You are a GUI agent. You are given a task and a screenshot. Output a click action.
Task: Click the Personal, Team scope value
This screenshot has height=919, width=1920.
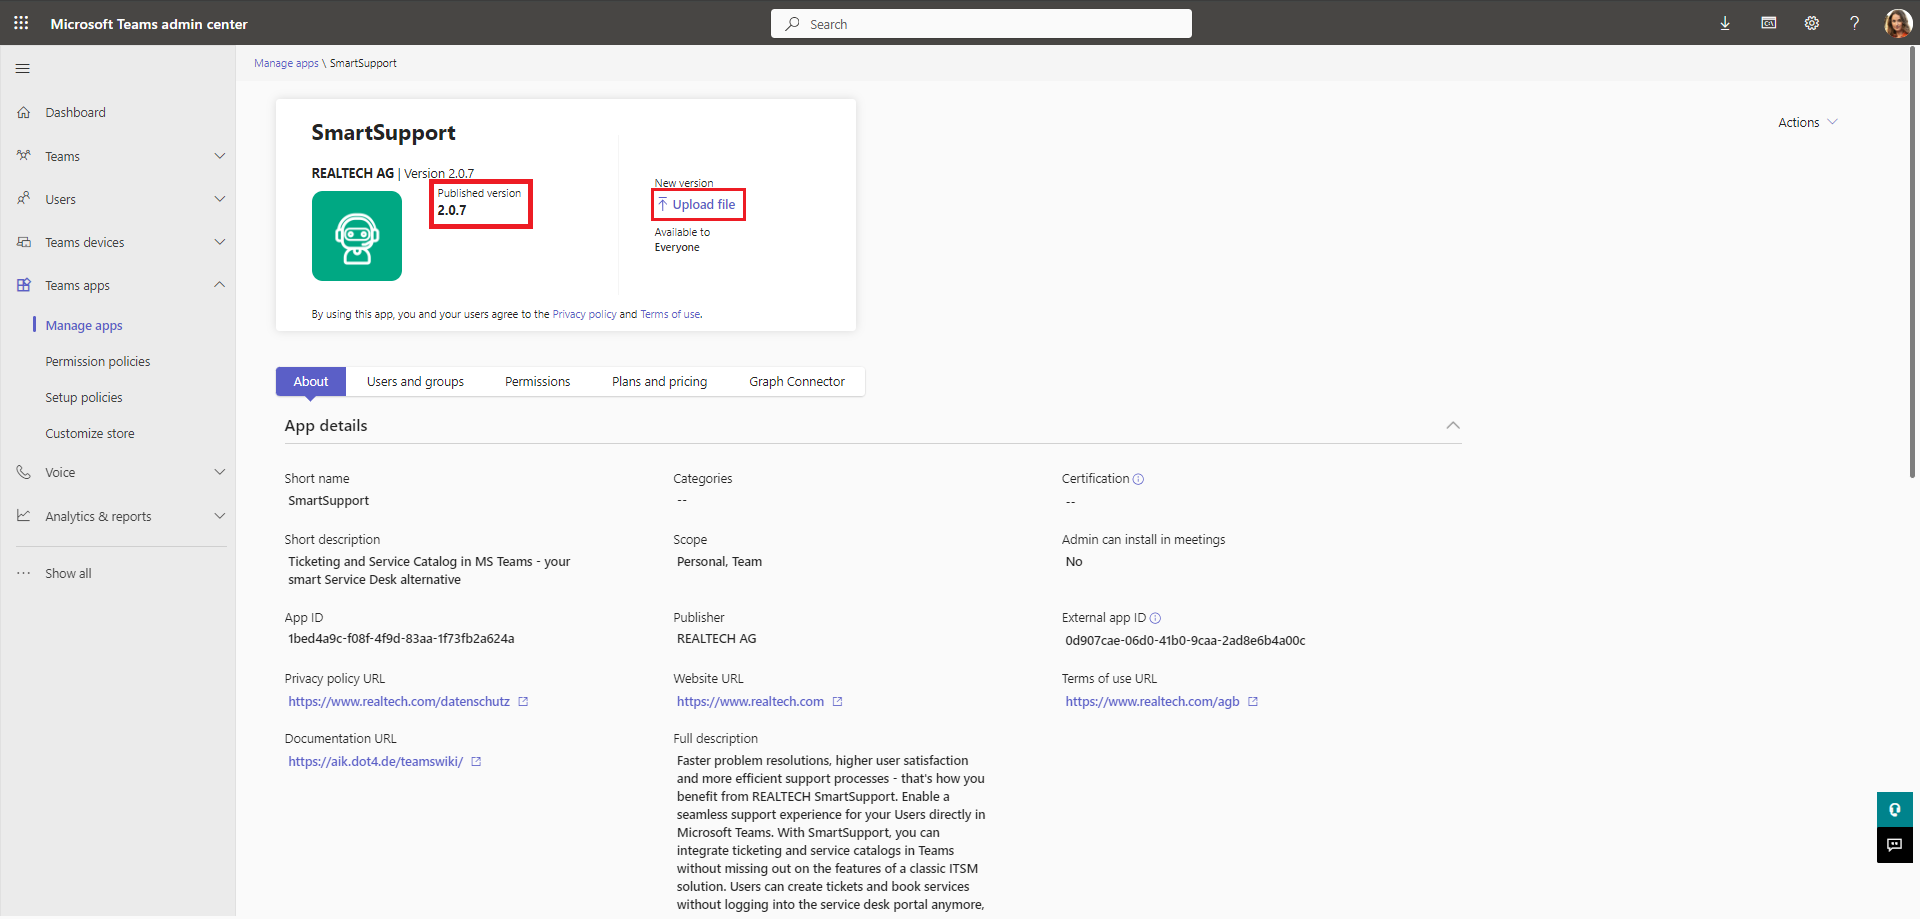[x=719, y=562]
